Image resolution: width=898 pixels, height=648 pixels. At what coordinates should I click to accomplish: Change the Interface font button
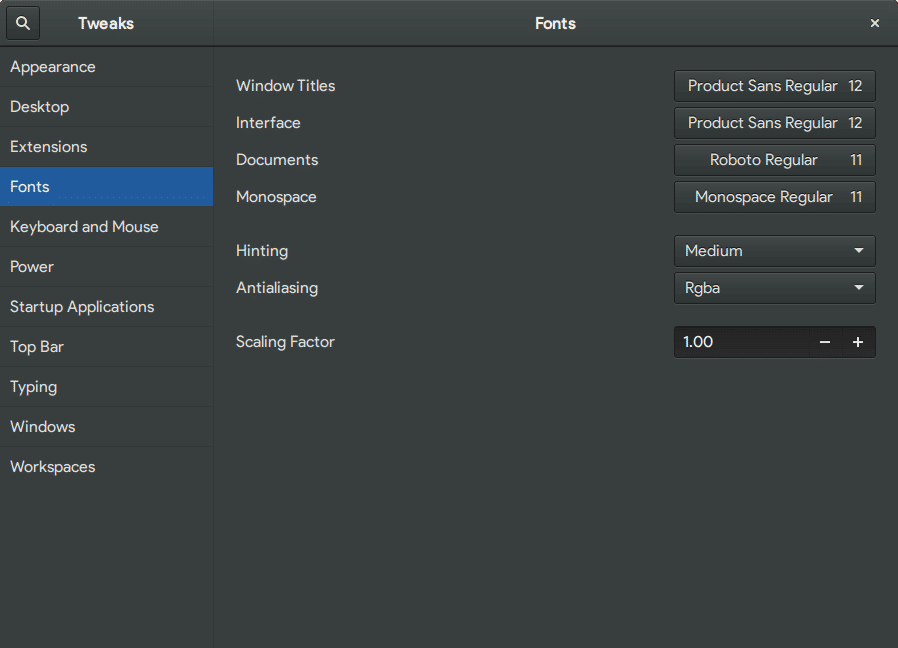coord(775,123)
